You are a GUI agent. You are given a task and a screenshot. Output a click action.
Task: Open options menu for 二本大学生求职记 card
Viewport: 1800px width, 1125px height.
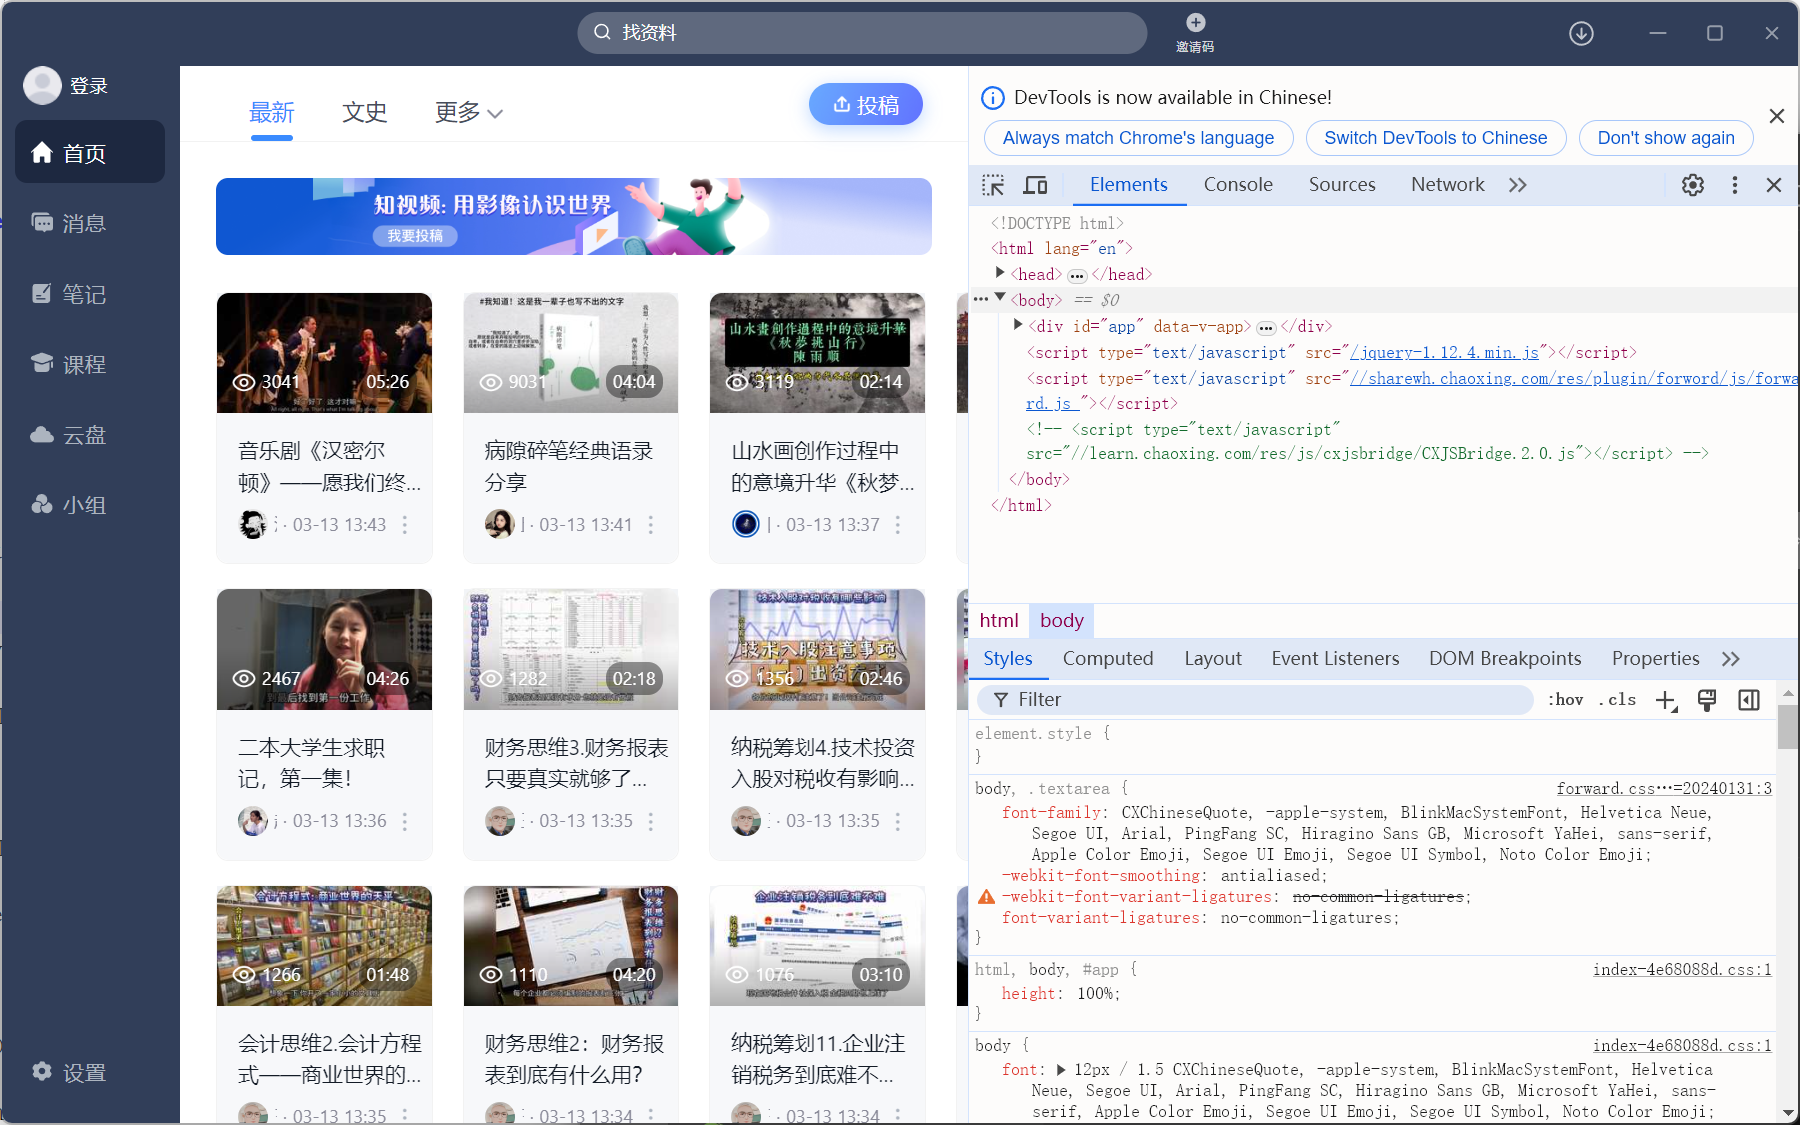(x=405, y=821)
